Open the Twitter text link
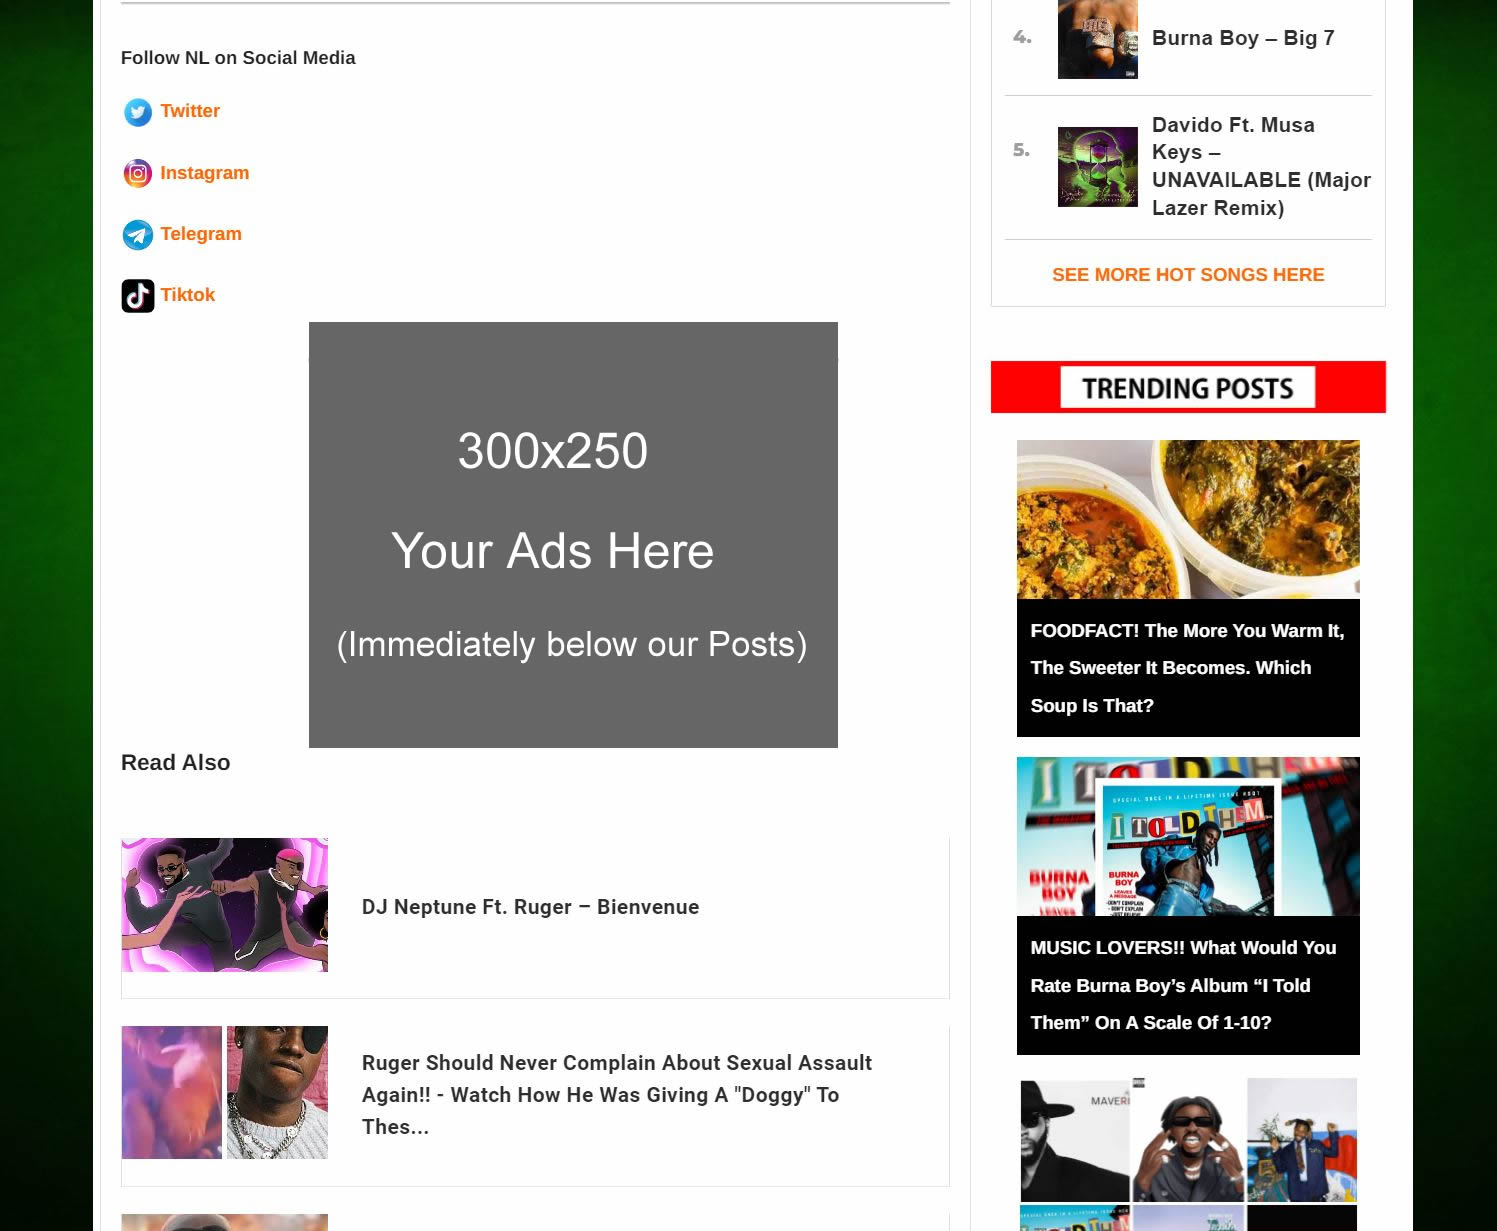 point(190,111)
